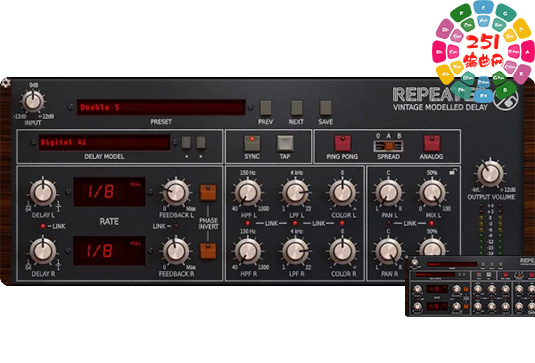
Task: Click the small button left of preset display
Action: (x=71, y=107)
